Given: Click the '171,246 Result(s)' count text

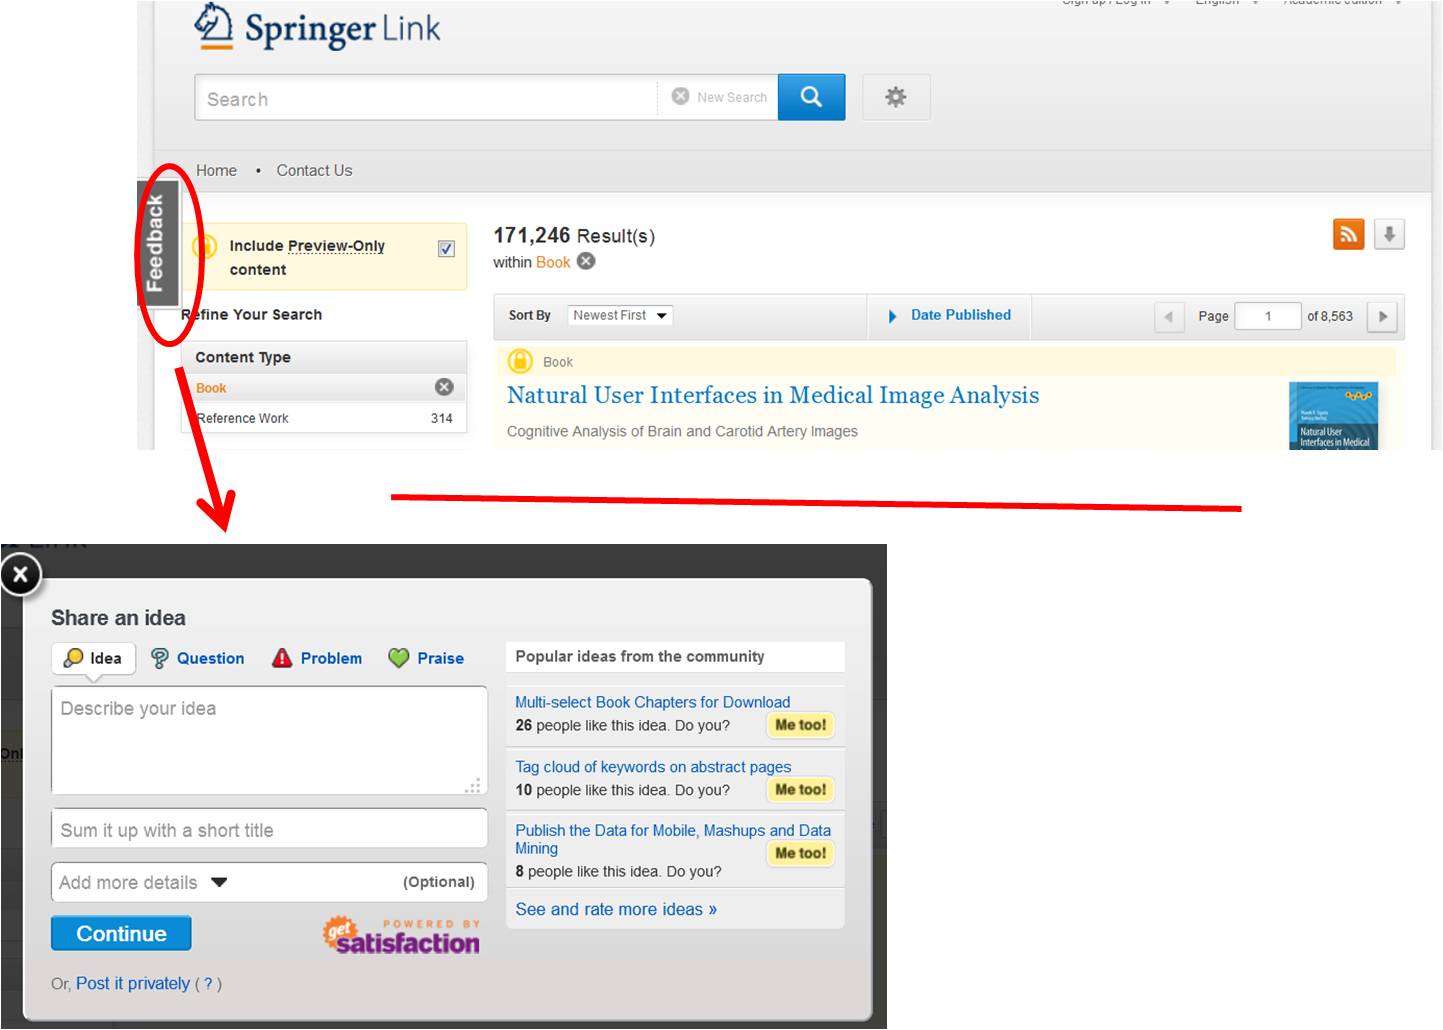Looking at the screenshot, I should click(x=574, y=235).
